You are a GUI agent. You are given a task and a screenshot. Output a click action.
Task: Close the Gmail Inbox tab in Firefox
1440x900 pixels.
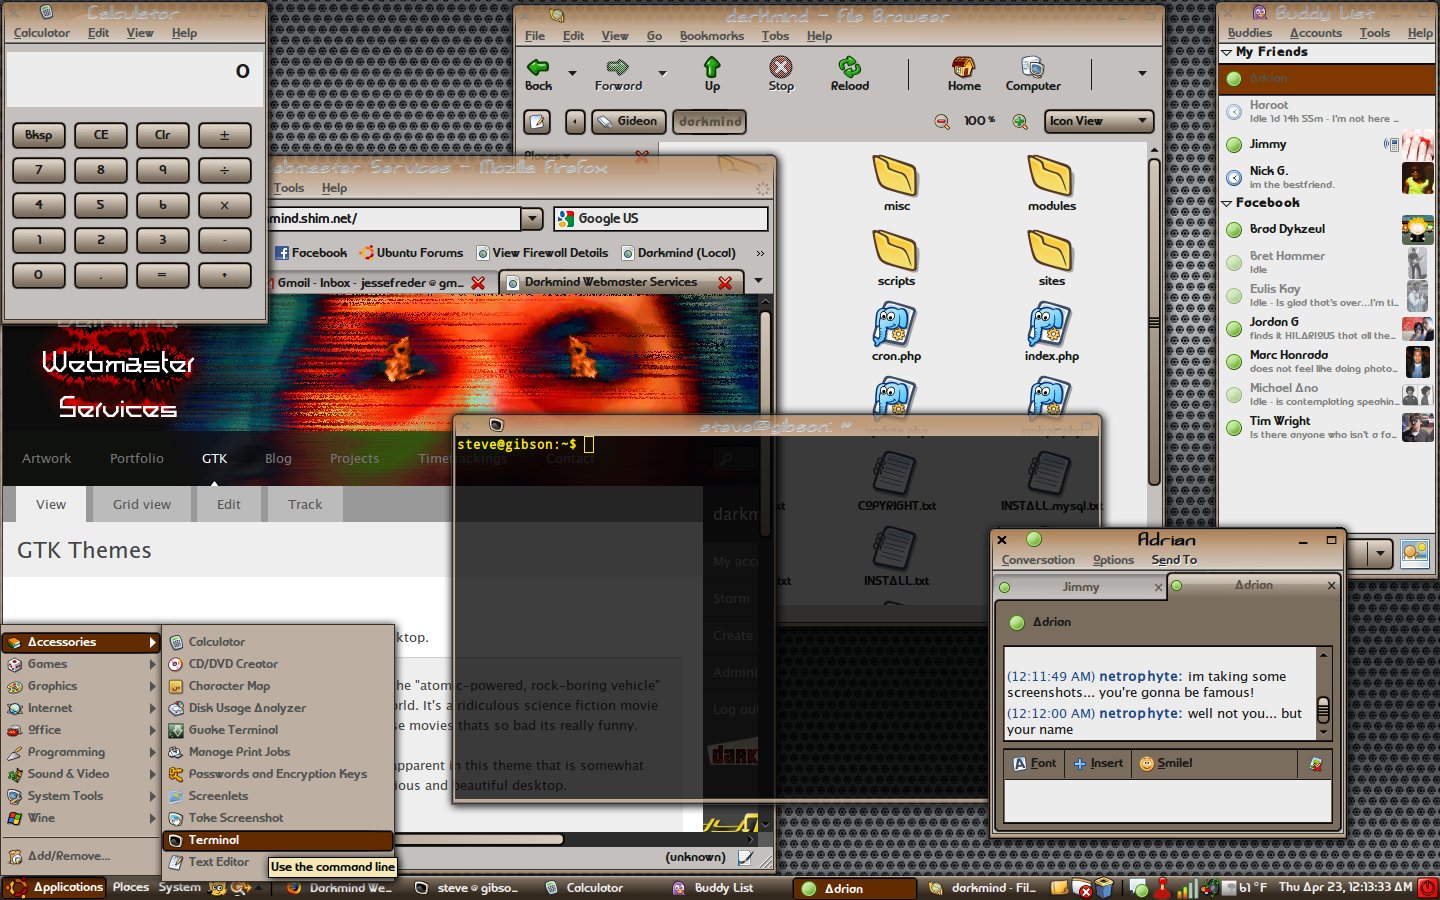478,283
